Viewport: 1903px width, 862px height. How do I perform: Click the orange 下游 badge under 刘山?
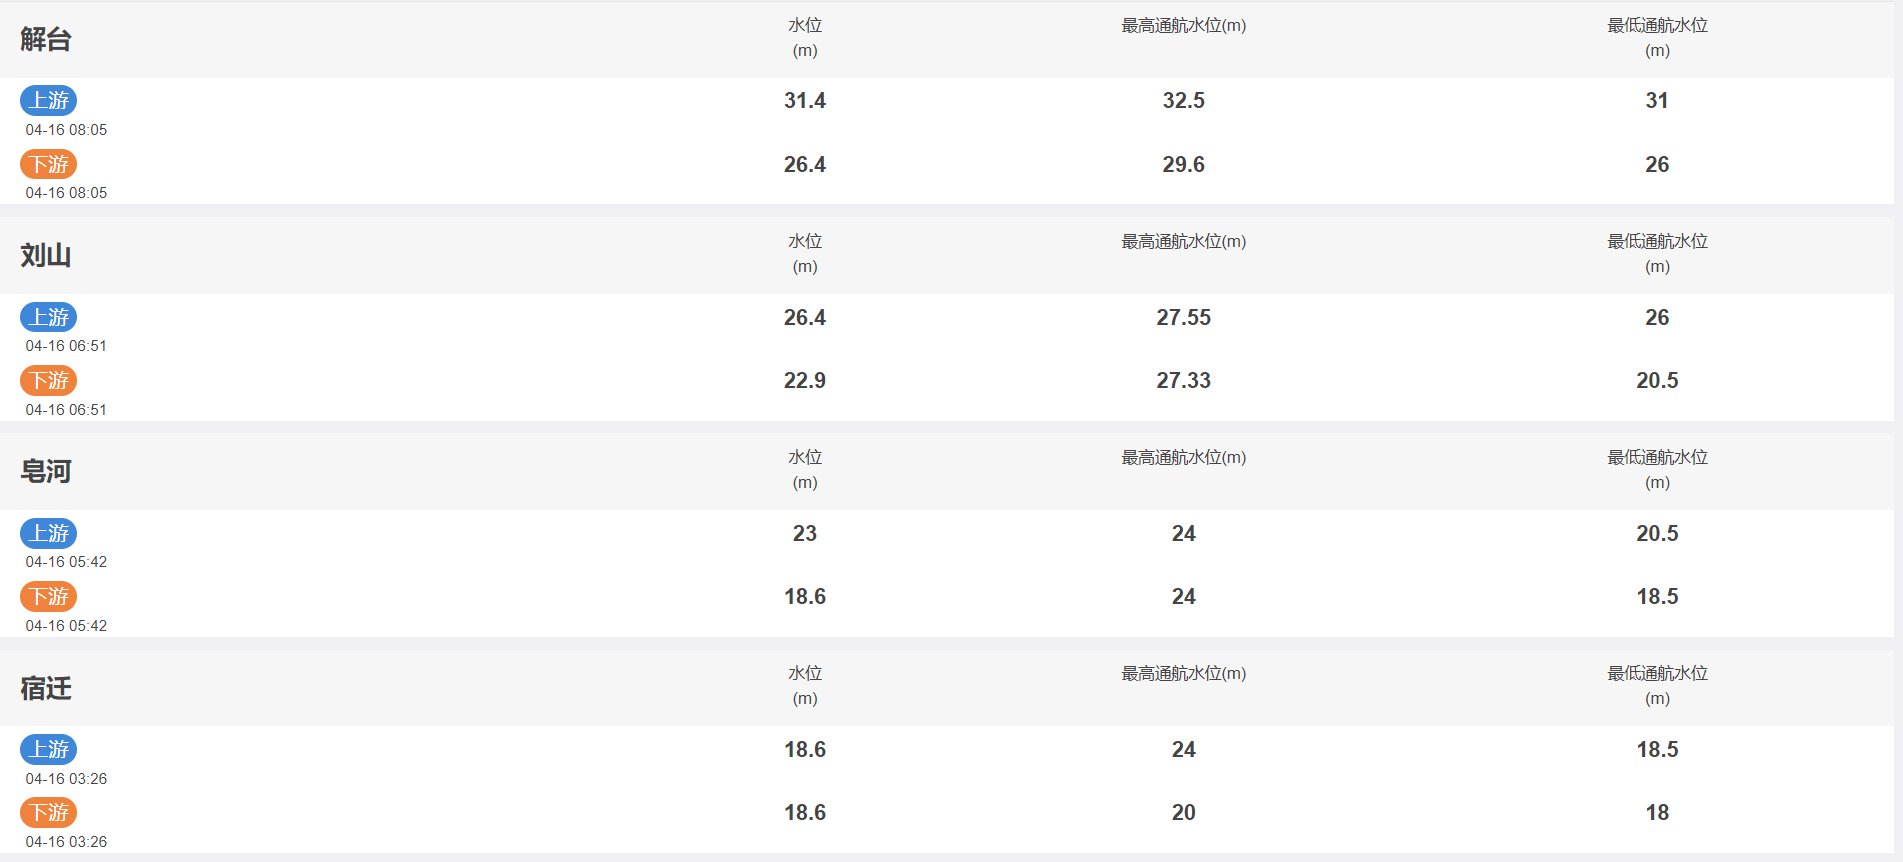(49, 380)
